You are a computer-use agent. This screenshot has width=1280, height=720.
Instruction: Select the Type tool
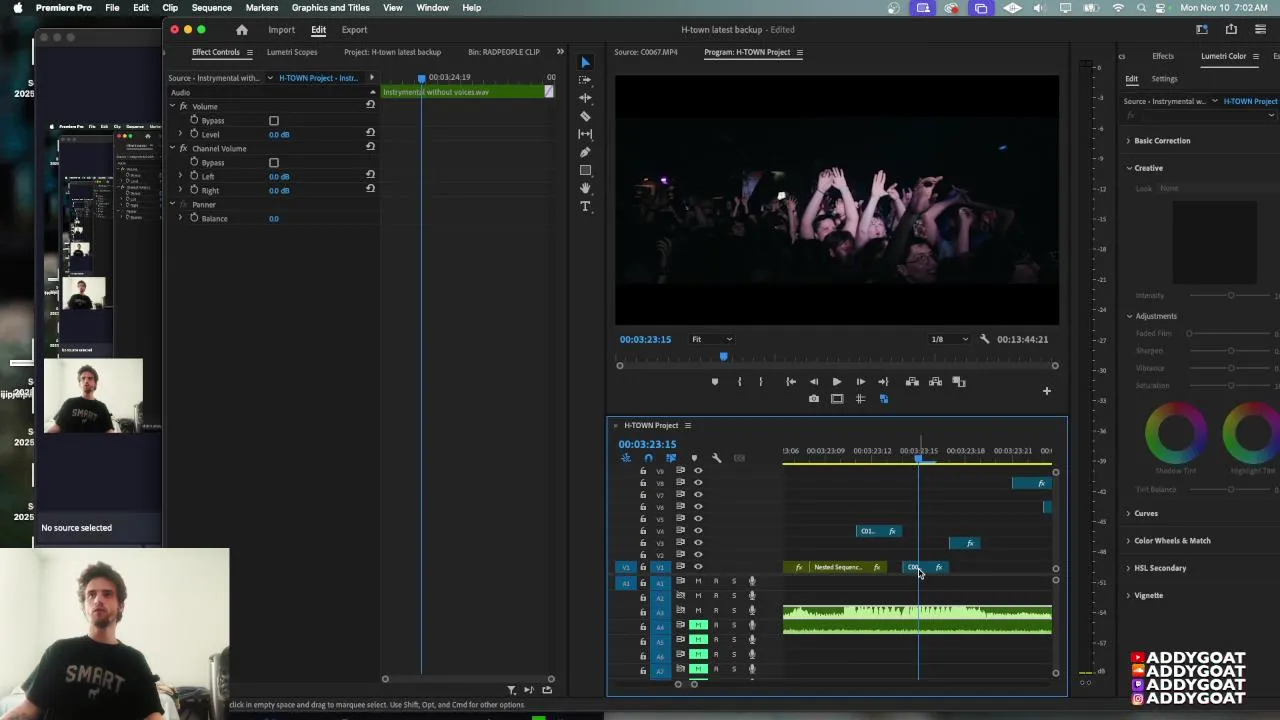[586, 206]
